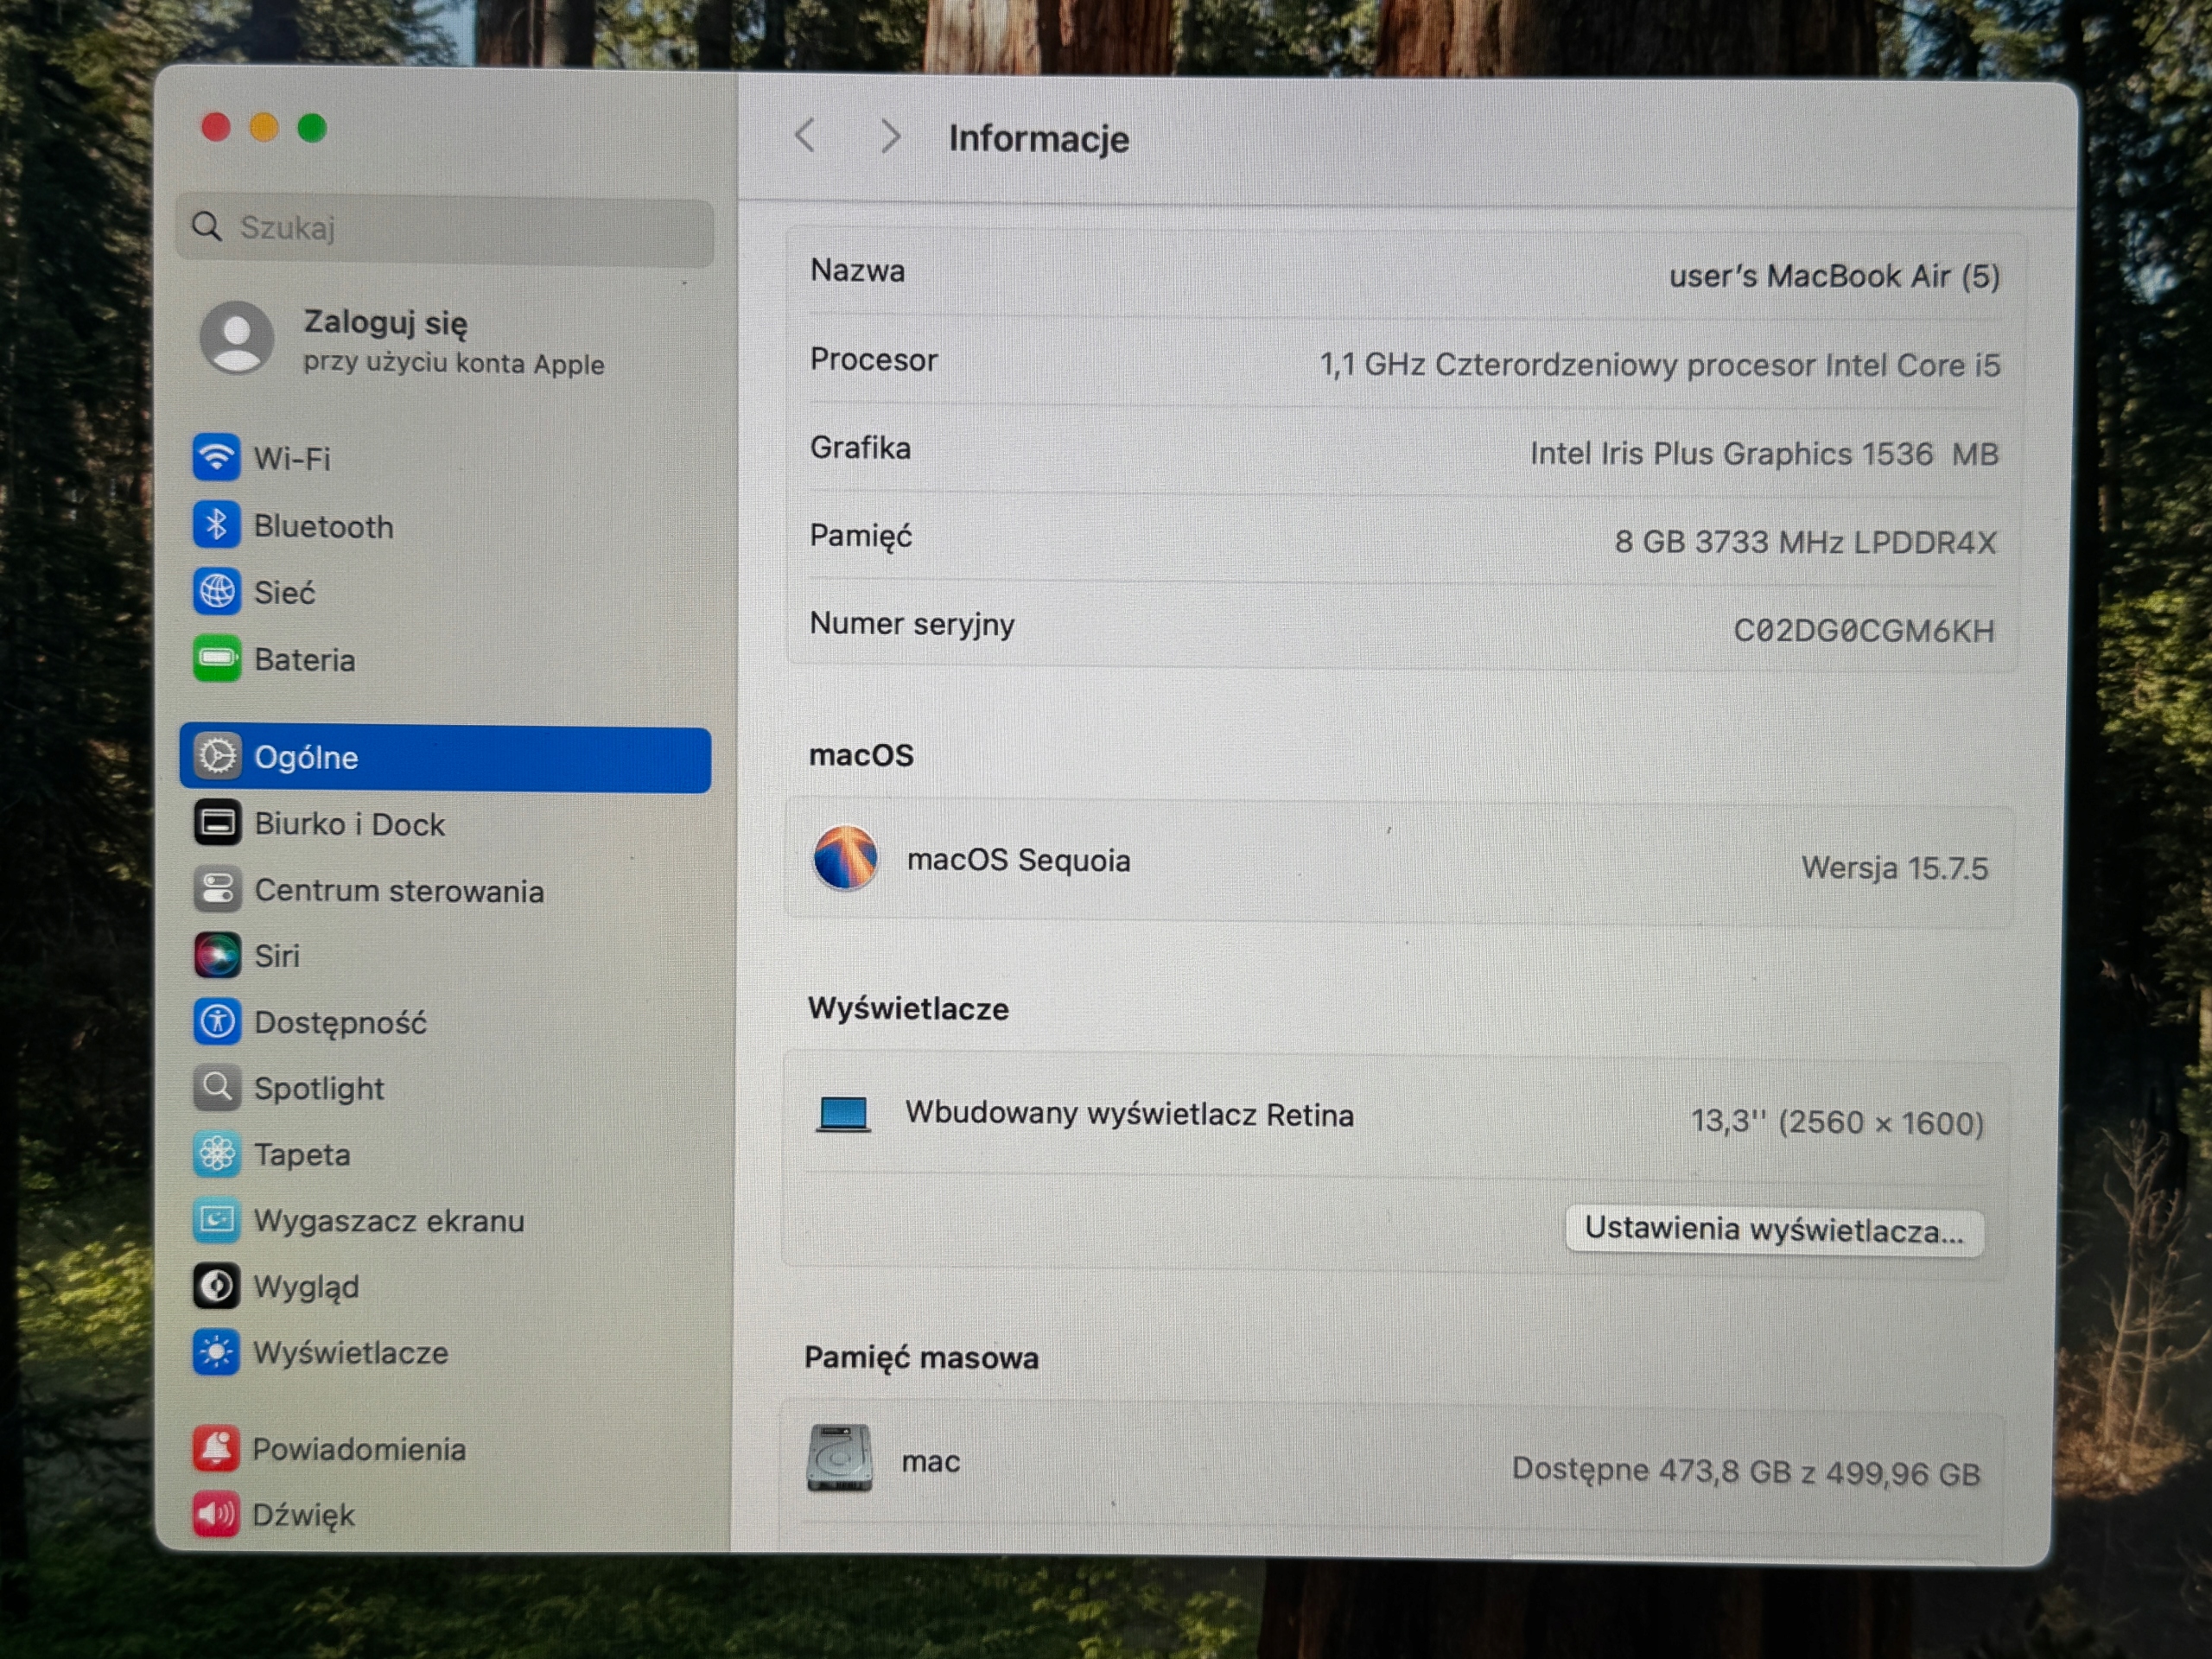Click 'Wbudowany wyświetlacz Retina' label
The image size is (2212, 1659).
tap(1129, 1114)
